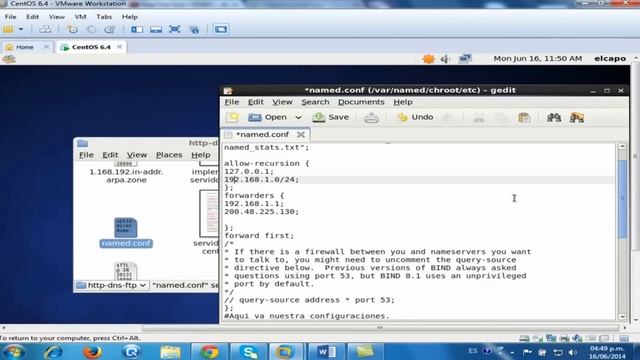The height and width of the screenshot is (360, 640).
Task: Click the Paste clipboard icon in gedit
Action: pos(524,118)
